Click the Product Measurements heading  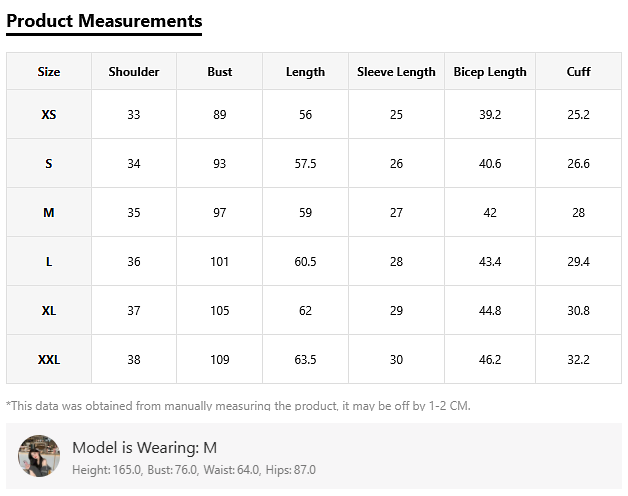[104, 21]
